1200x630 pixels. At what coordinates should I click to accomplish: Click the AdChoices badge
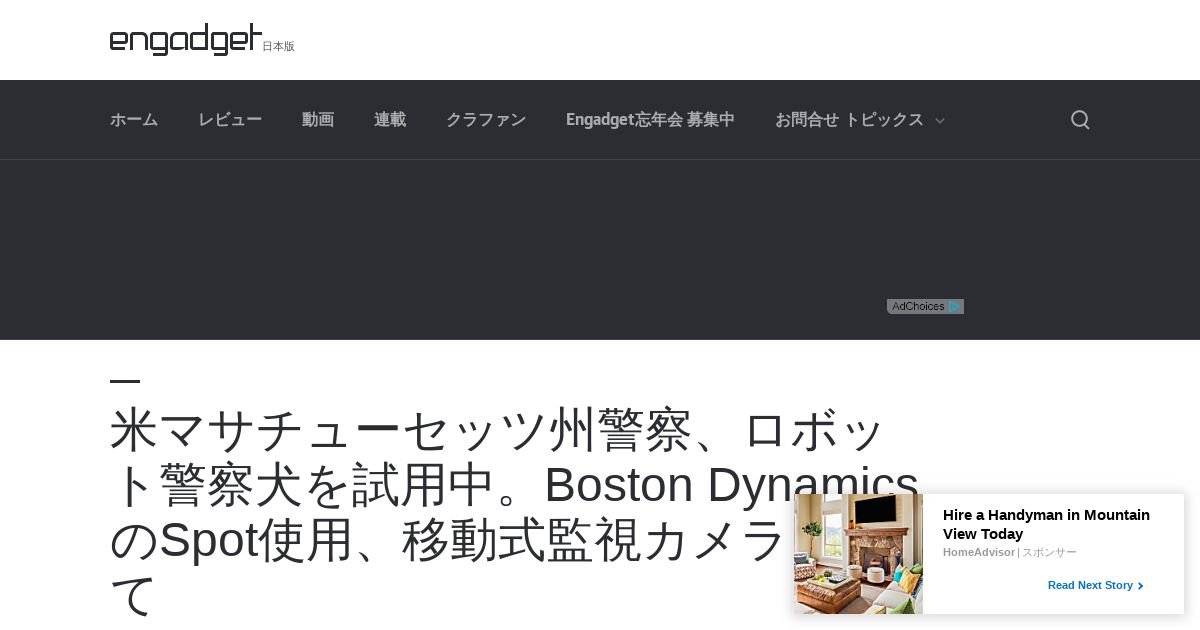pyautogui.click(x=925, y=306)
